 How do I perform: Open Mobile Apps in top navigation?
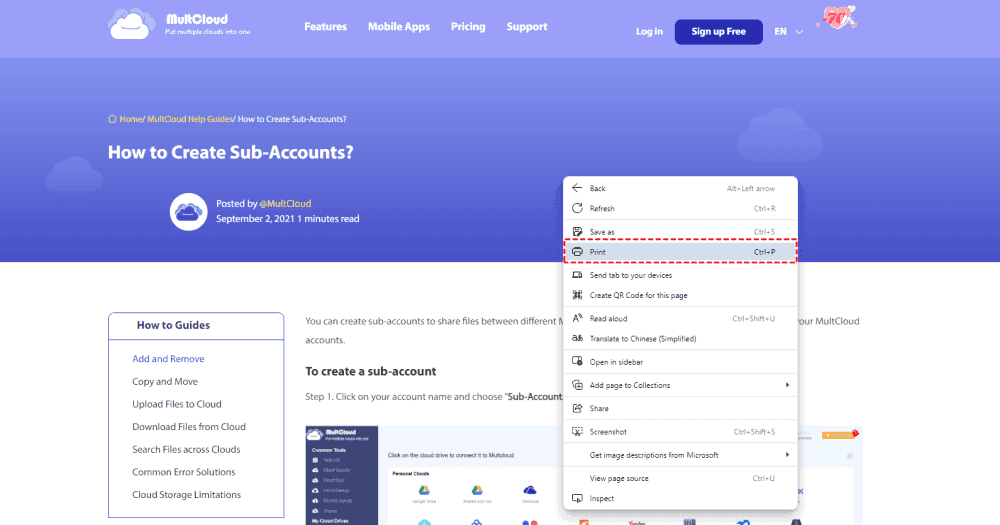pos(399,27)
